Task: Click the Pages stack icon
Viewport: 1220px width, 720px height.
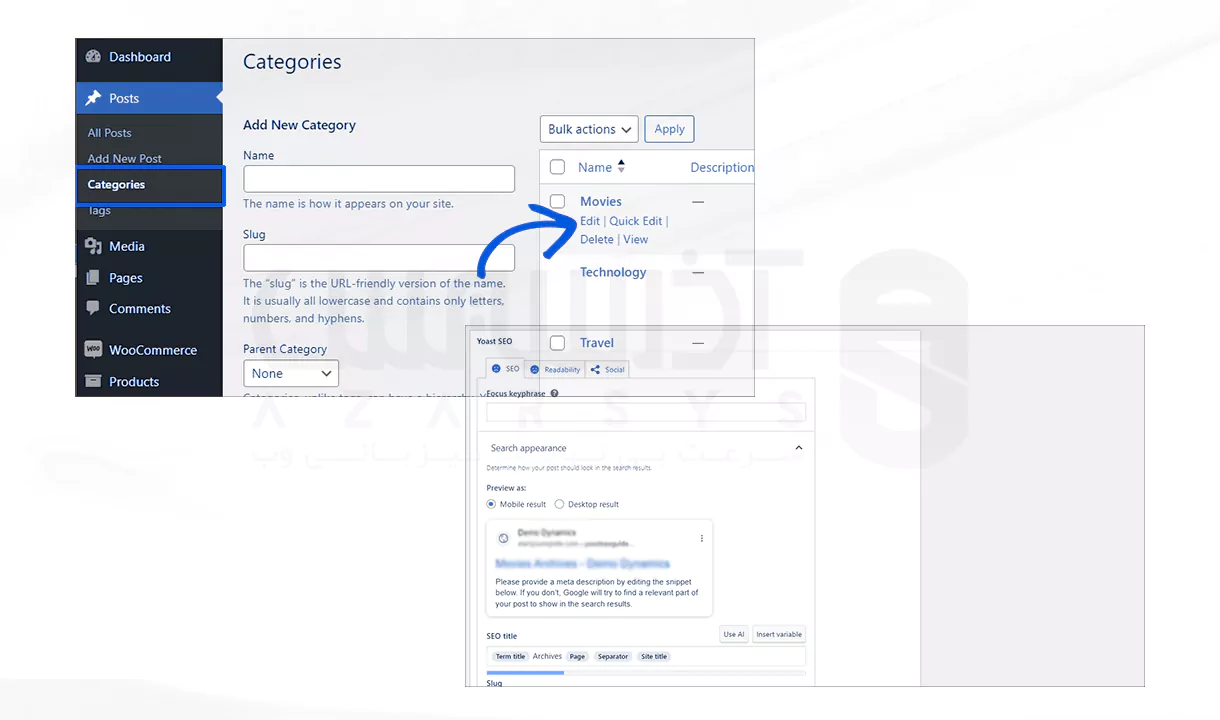Action: 93,278
